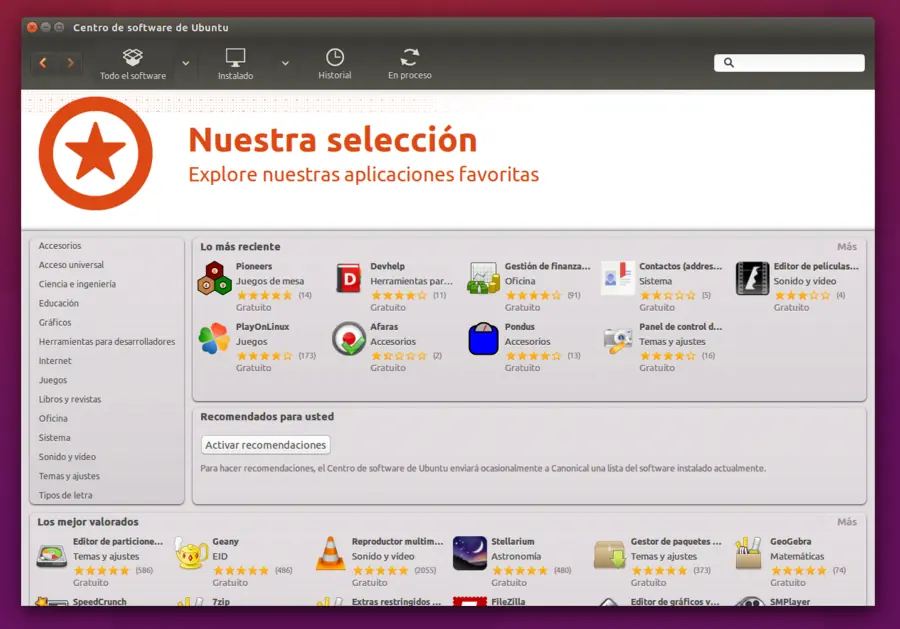Open the Devhelp app icon
This screenshot has height=629, width=900.
click(x=348, y=279)
